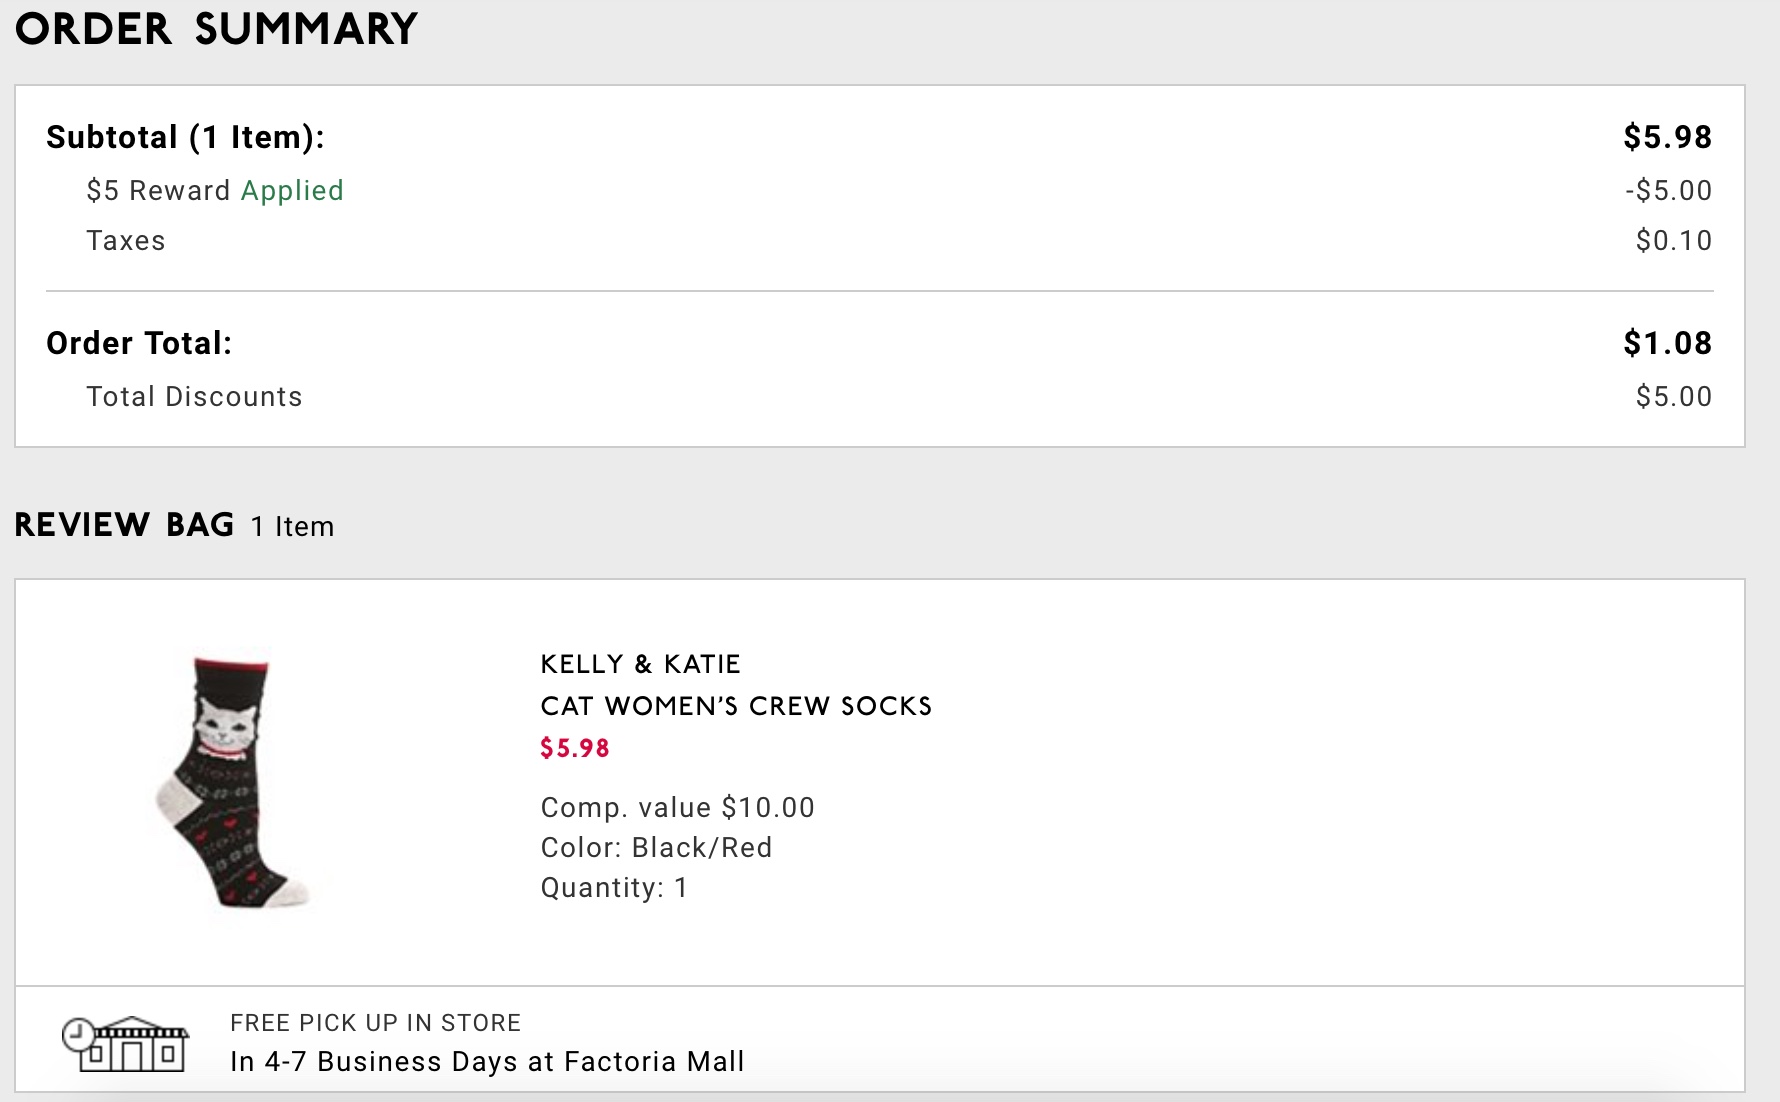The height and width of the screenshot is (1102, 1780).
Task: Click the Subtotal (1 Item) label
Action: tap(186, 137)
